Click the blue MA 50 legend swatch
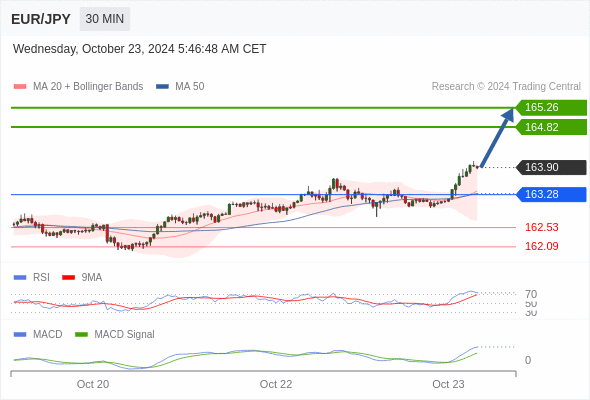 pyautogui.click(x=162, y=87)
